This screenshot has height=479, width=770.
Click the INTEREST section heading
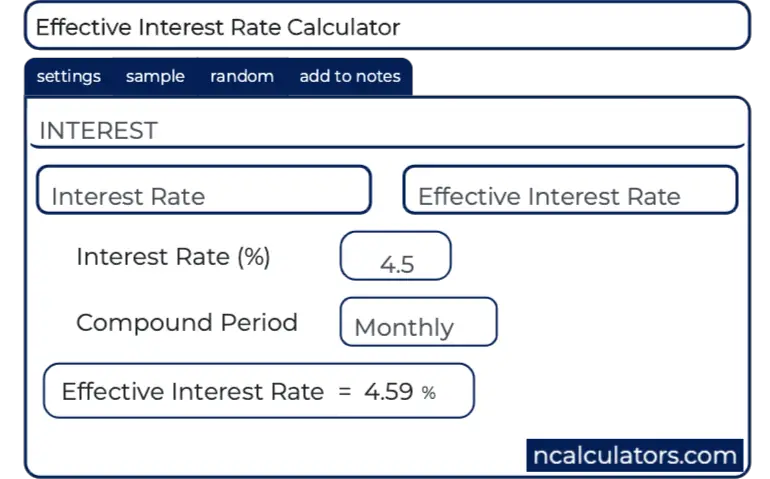coord(98,131)
